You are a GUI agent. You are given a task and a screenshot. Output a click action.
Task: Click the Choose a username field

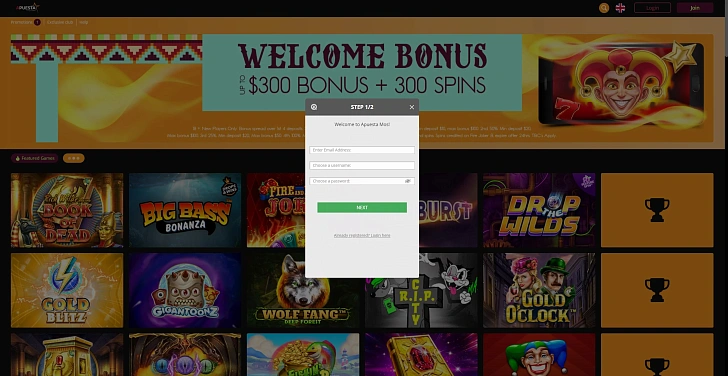click(362, 165)
